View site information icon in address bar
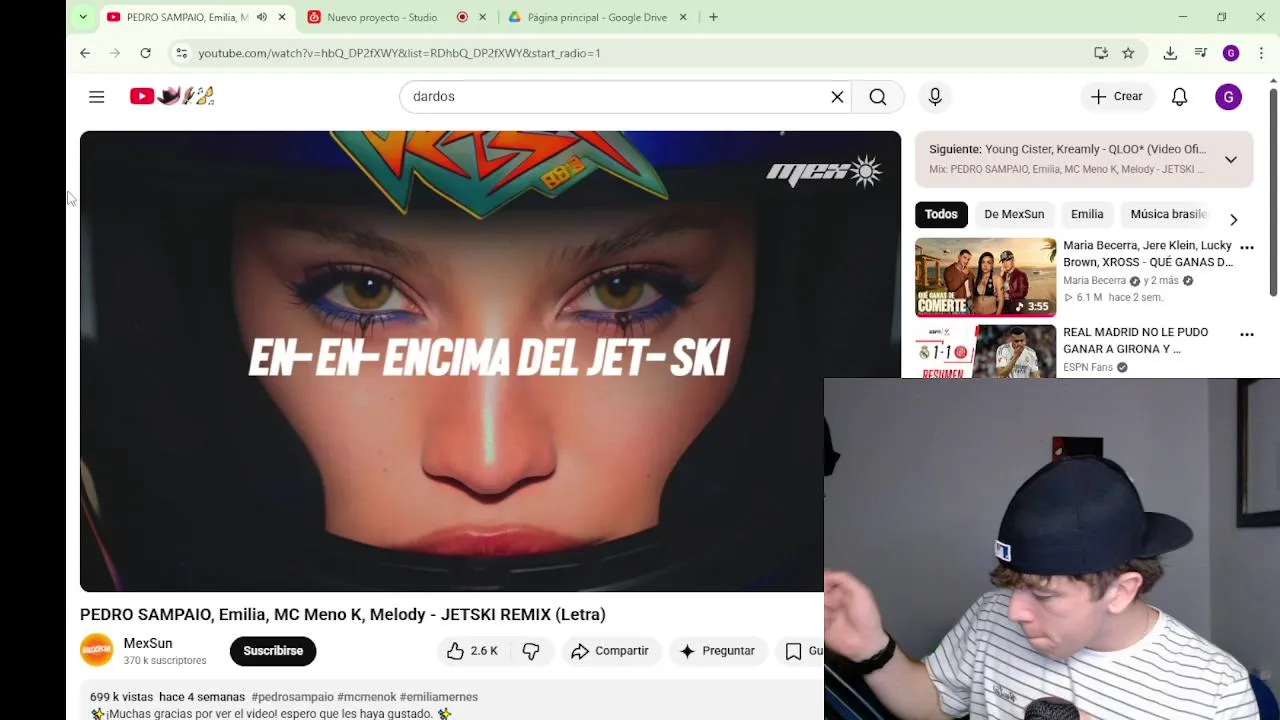 click(x=181, y=53)
